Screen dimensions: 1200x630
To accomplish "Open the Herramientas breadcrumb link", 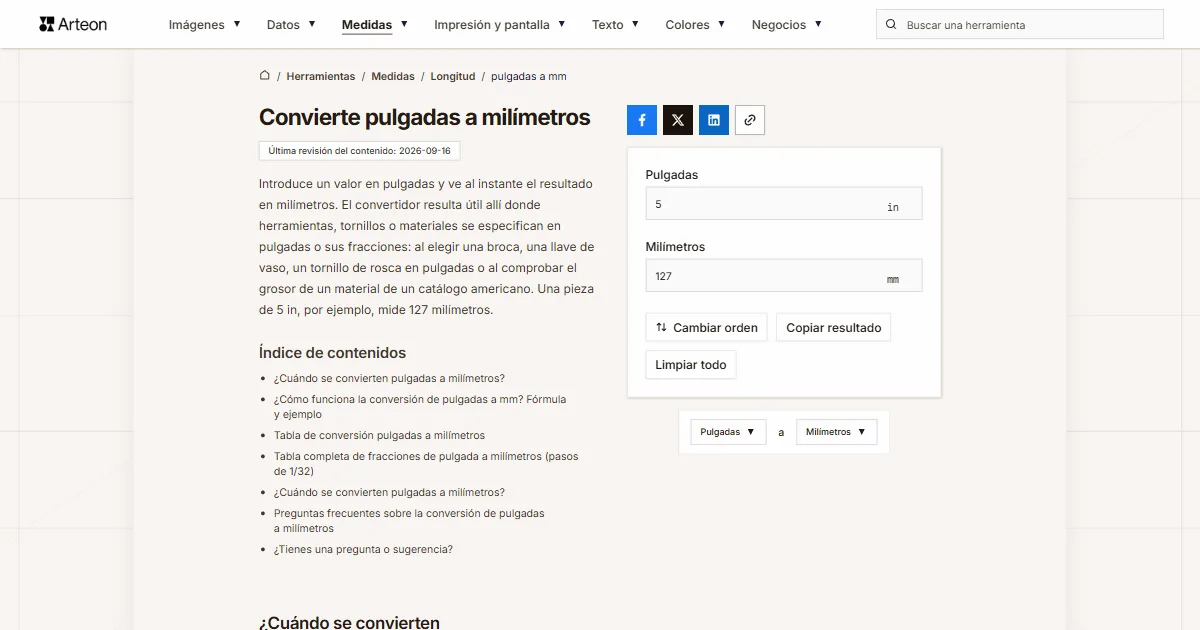I will tap(321, 76).
